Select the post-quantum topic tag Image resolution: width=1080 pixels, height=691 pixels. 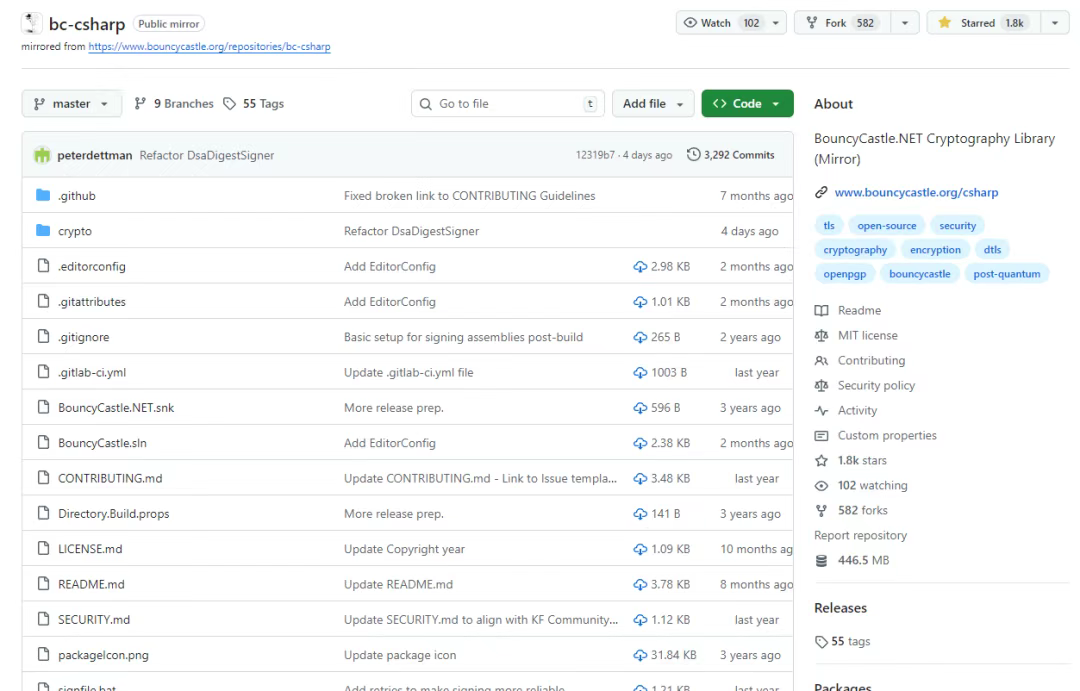click(1006, 274)
